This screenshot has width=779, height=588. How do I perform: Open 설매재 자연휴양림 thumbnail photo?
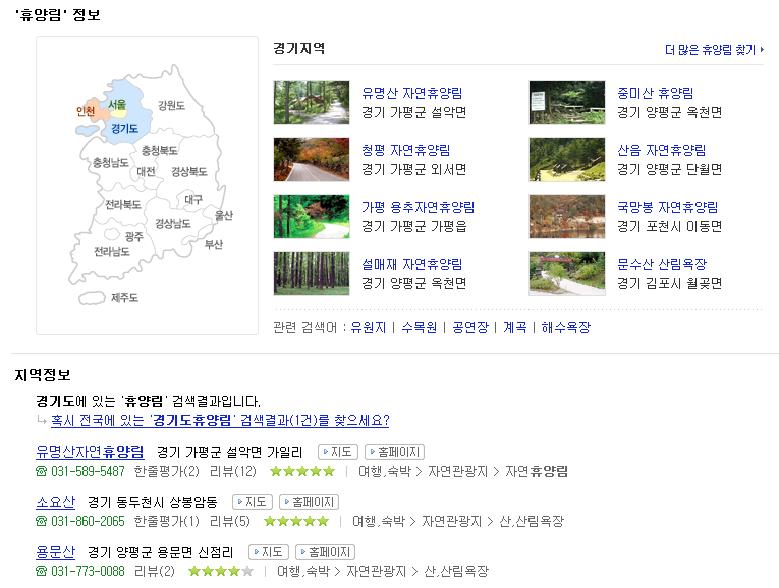(312, 274)
